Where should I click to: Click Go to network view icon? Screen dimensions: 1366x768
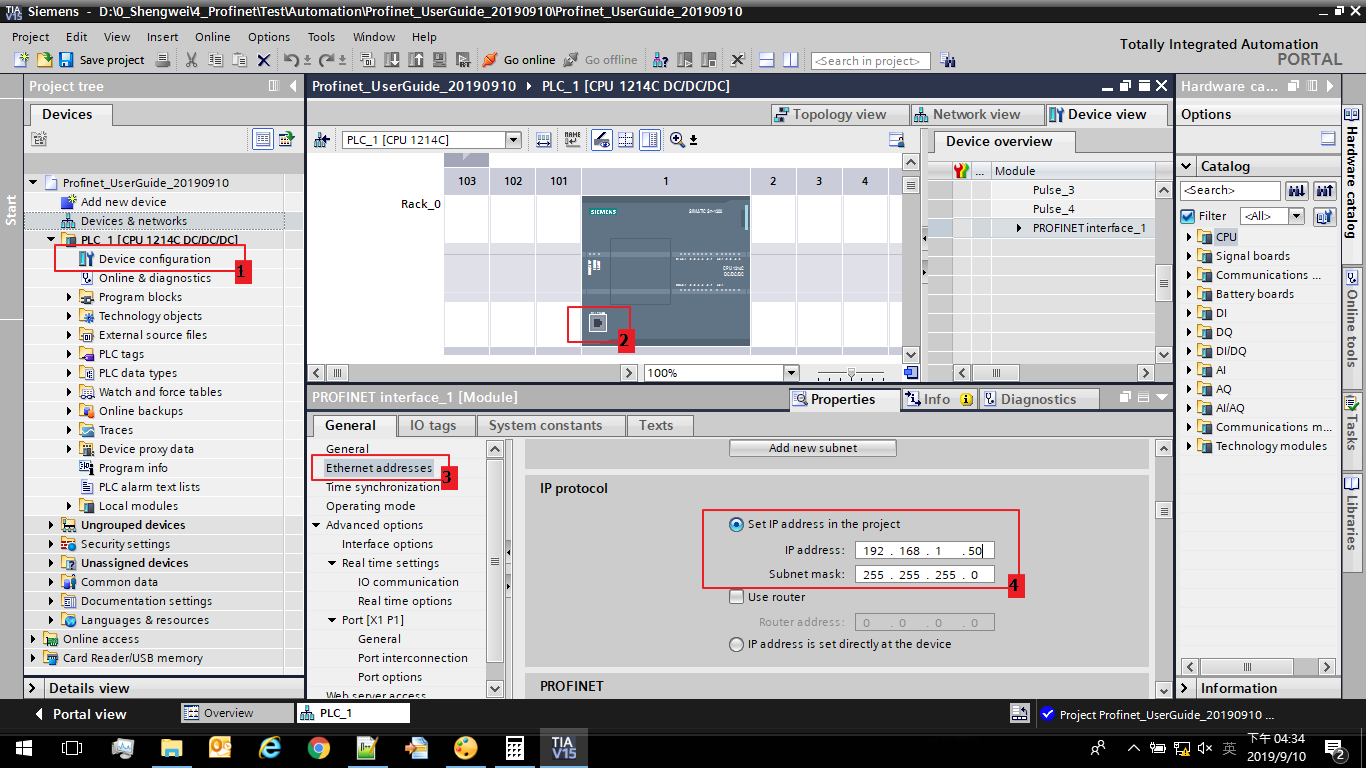point(322,140)
